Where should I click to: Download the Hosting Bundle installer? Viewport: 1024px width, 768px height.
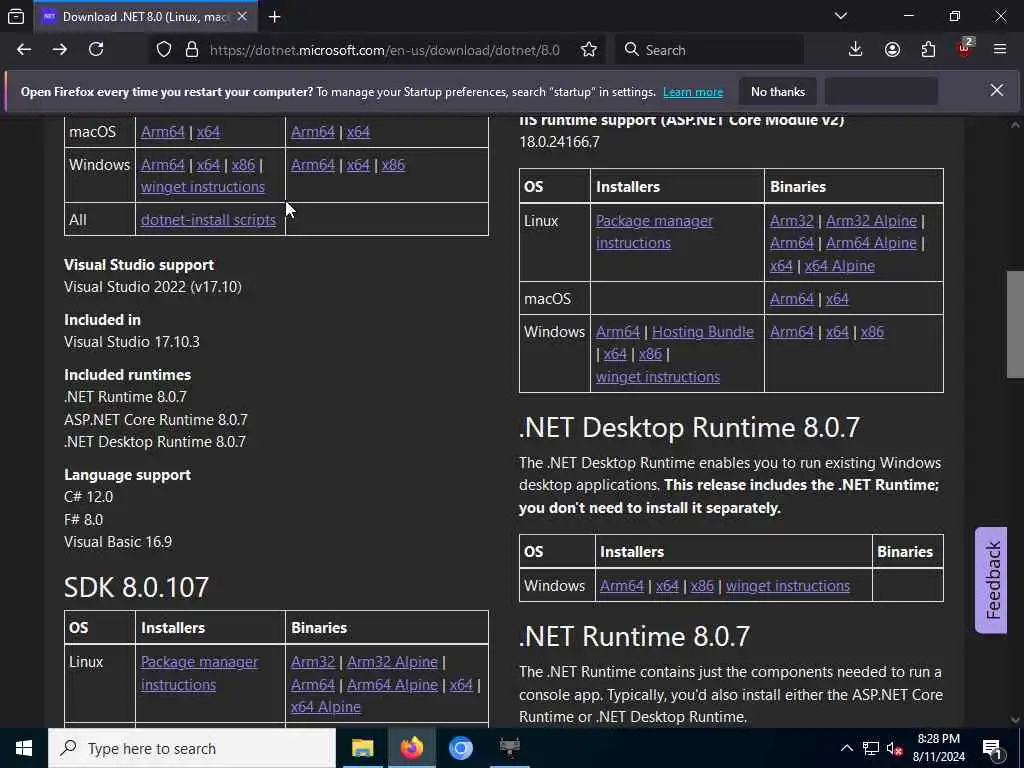click(703, 332)
